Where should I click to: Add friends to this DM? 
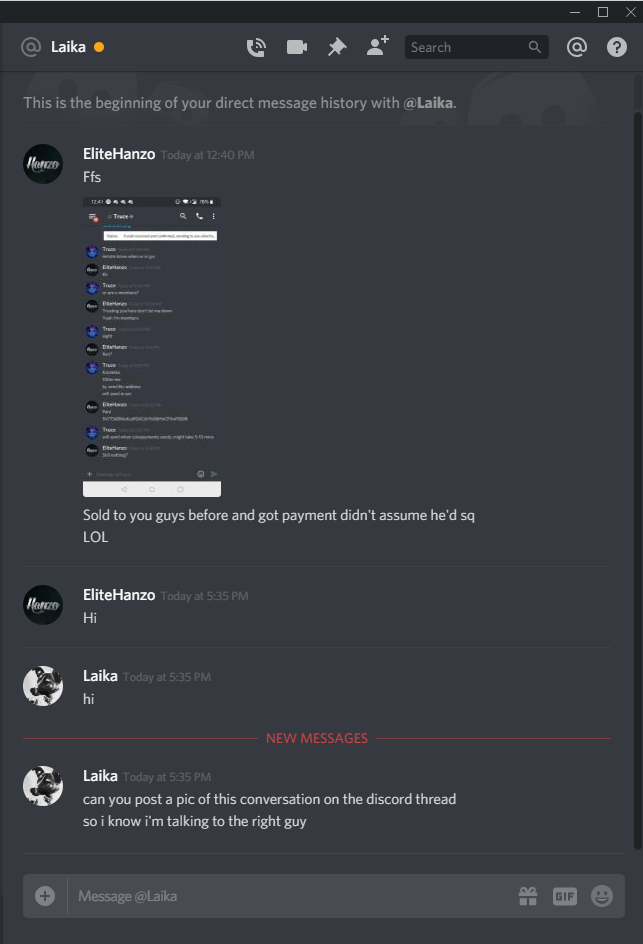point(378,46)
